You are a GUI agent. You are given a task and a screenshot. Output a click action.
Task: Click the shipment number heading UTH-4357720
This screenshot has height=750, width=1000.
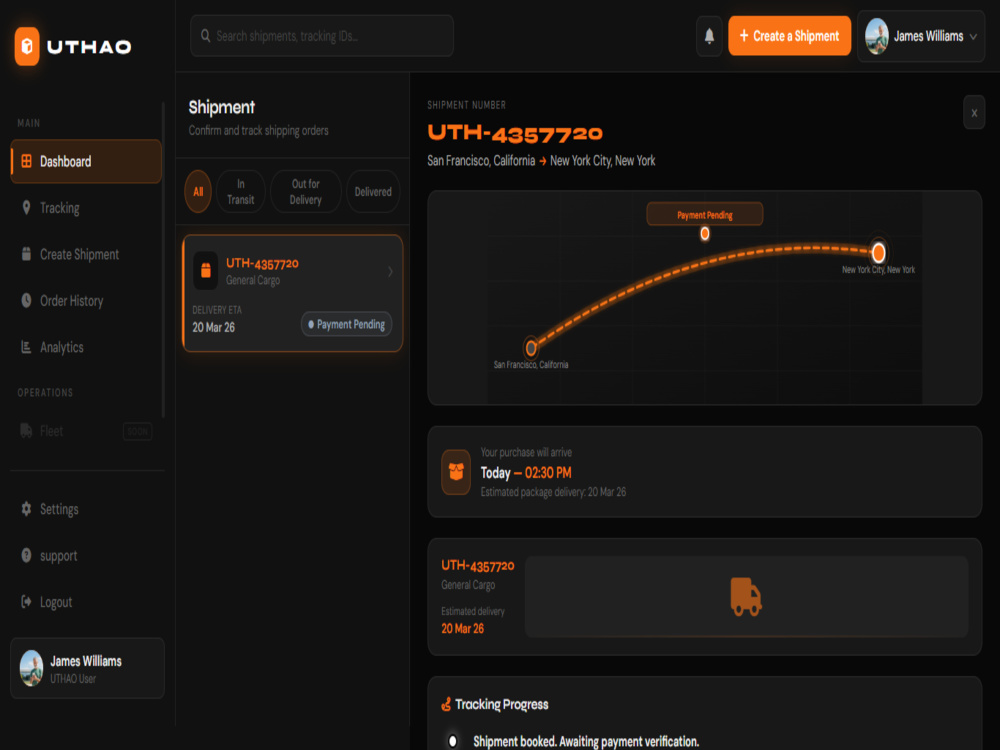[x=515, y=133]
